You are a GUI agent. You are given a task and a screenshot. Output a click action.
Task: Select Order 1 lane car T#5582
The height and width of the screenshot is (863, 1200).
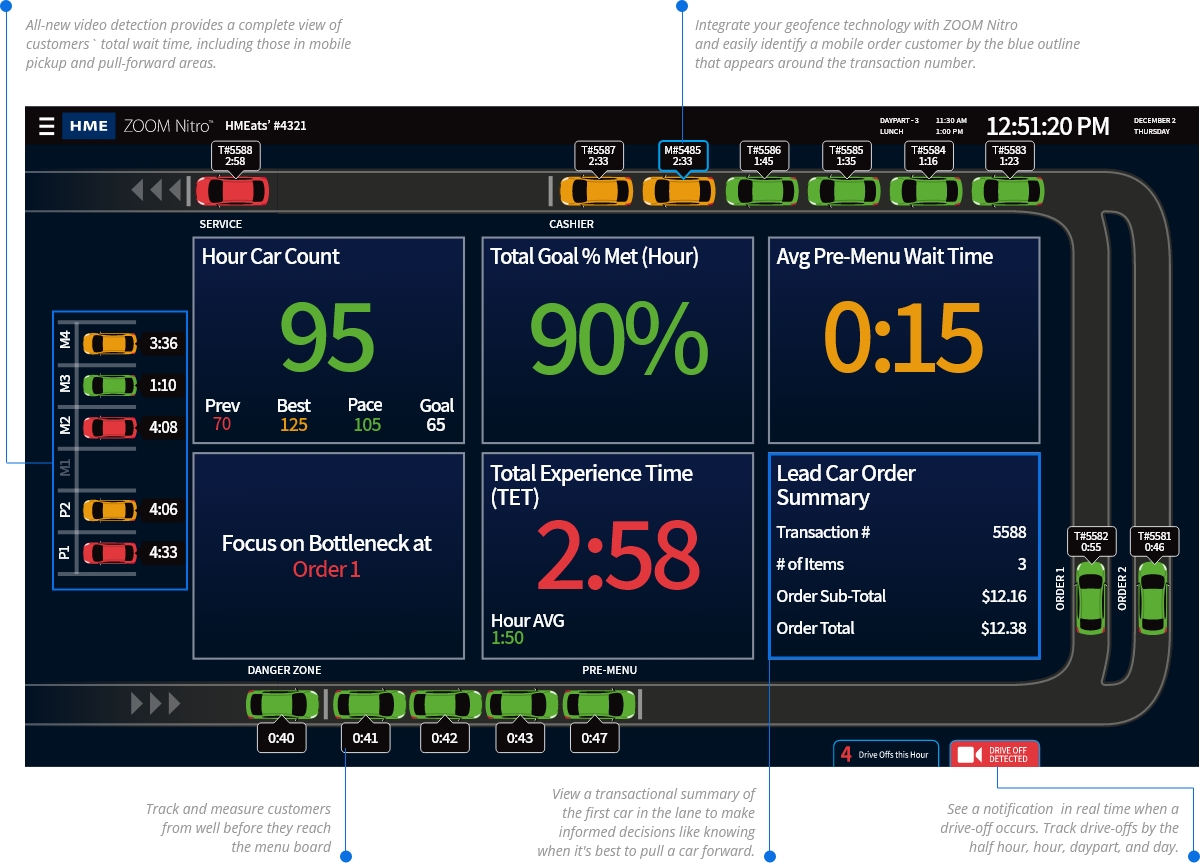(1091, 597)
